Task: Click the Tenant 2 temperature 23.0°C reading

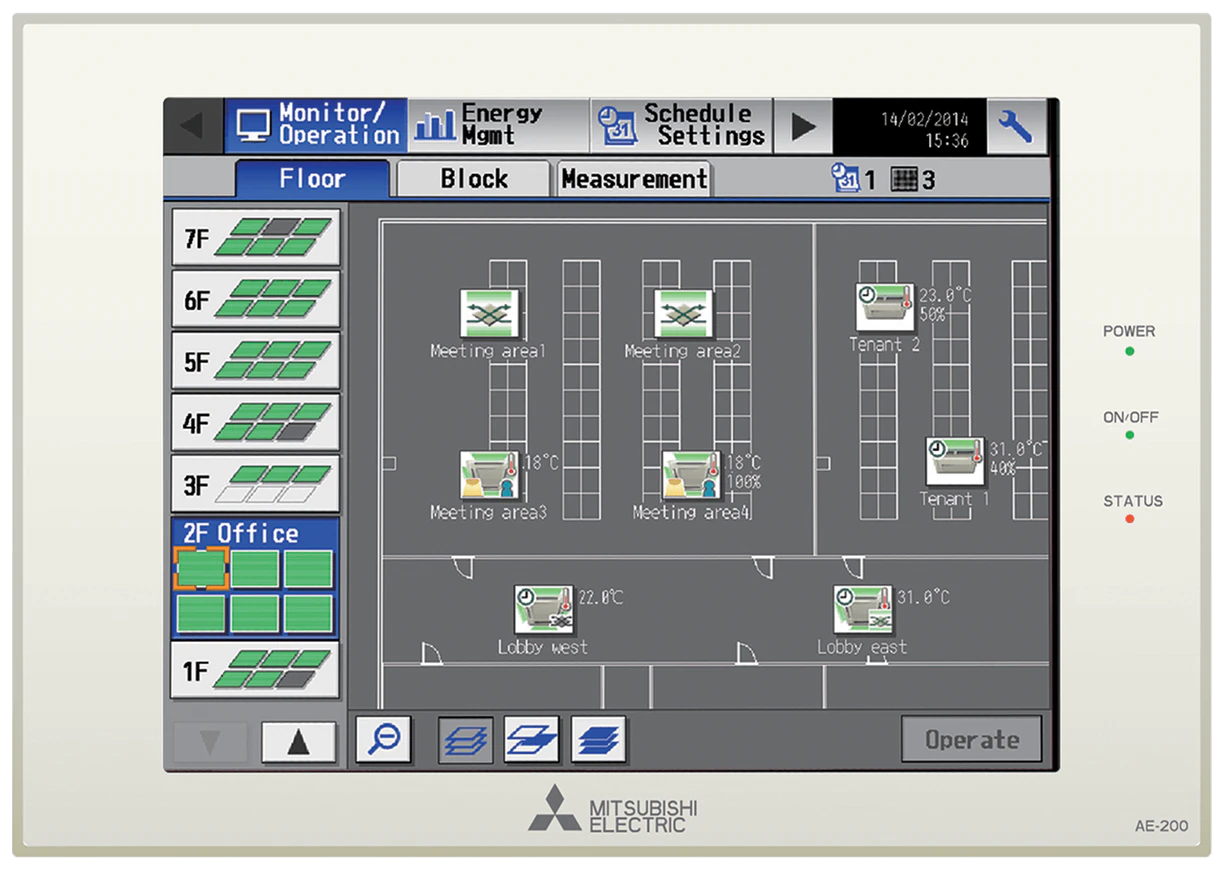Action: (945, 295)
